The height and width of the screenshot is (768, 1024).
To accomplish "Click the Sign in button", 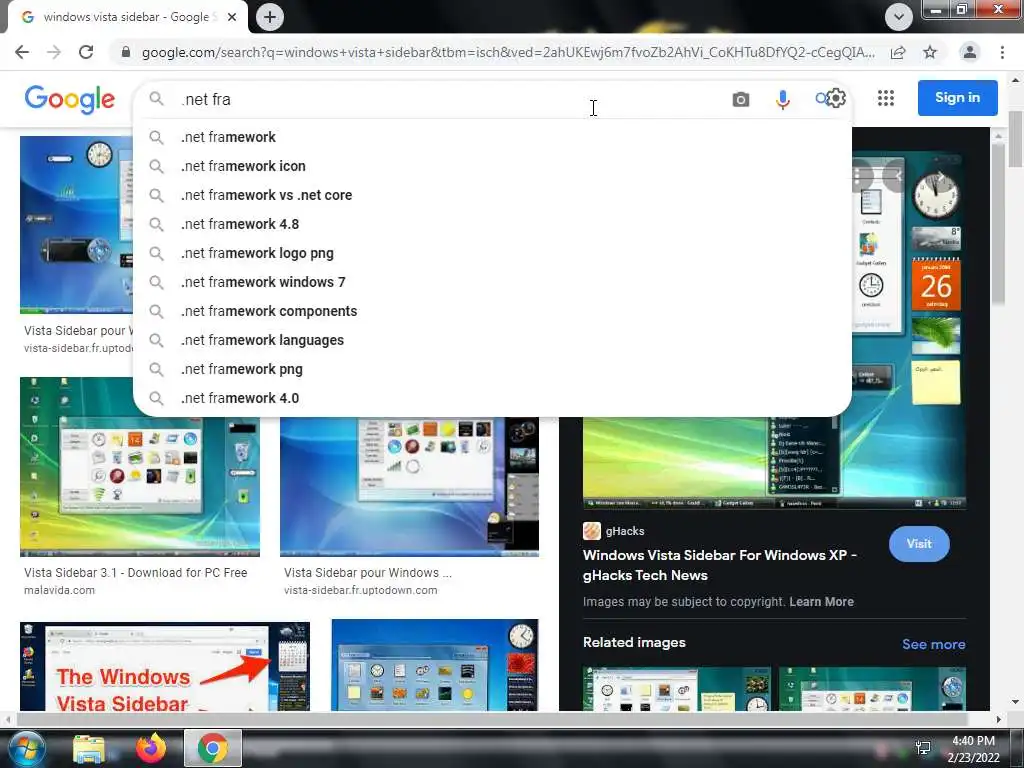I will [x=957, y=98].
